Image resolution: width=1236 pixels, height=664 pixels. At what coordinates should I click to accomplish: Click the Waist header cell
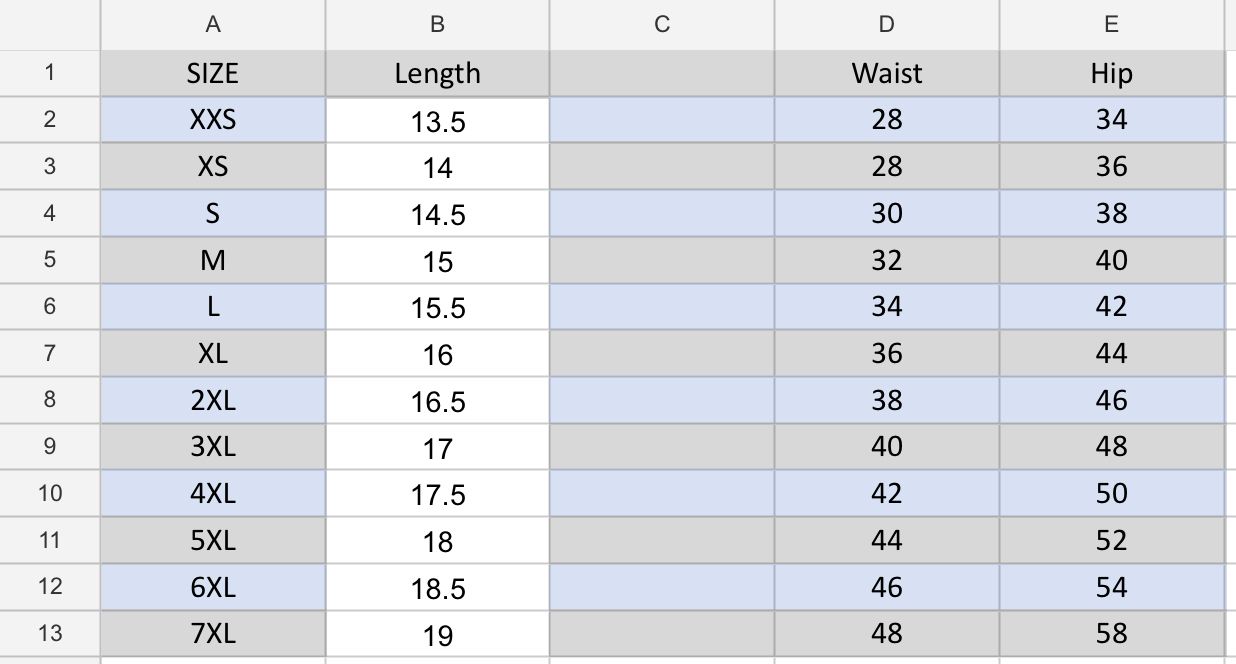tap(886, 73)
